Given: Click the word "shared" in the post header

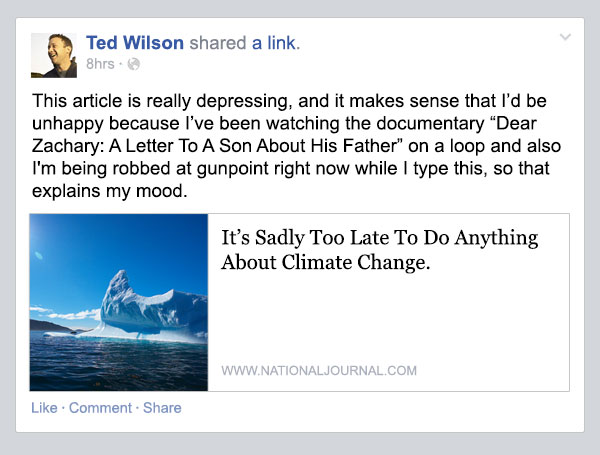Looking at the screenshot, I should pos(218,42).
